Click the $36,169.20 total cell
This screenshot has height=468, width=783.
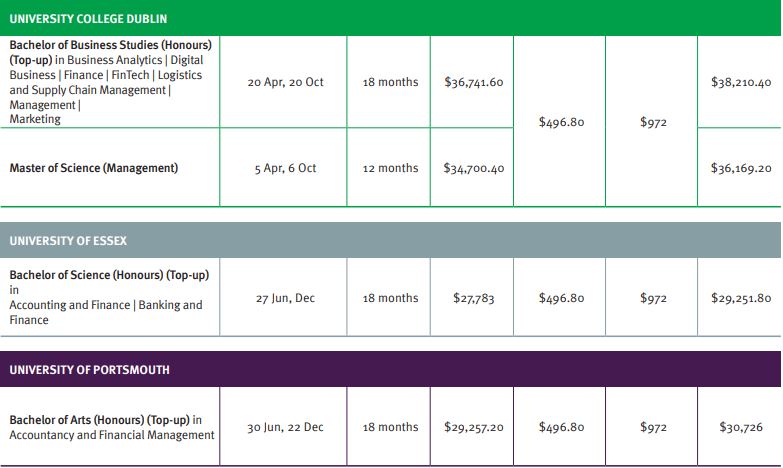pos(741,168)
